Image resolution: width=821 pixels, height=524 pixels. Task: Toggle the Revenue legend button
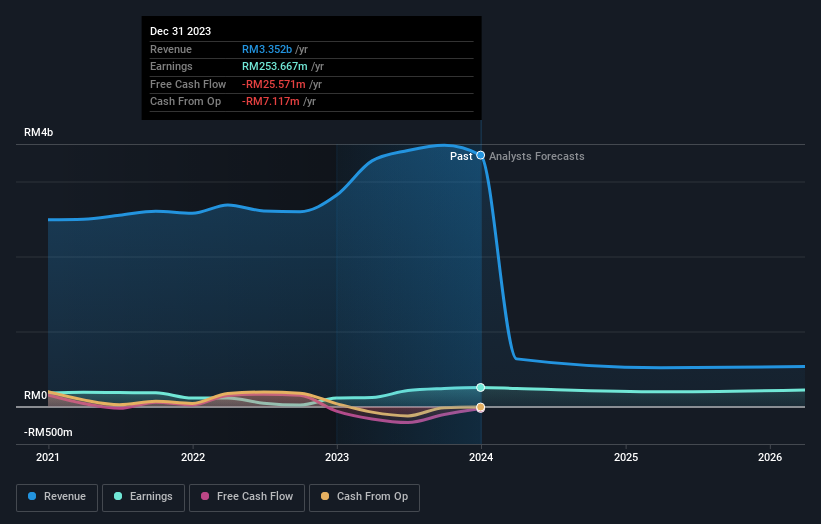tap(57, 497)
